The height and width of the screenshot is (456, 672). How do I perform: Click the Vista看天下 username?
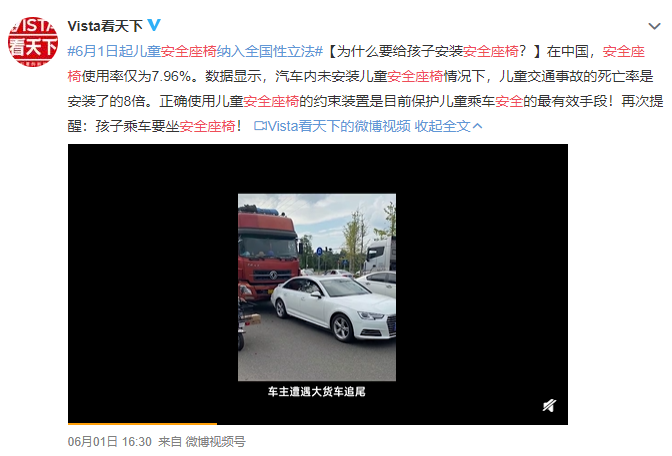pyautogui.click(x=105, y=26)
